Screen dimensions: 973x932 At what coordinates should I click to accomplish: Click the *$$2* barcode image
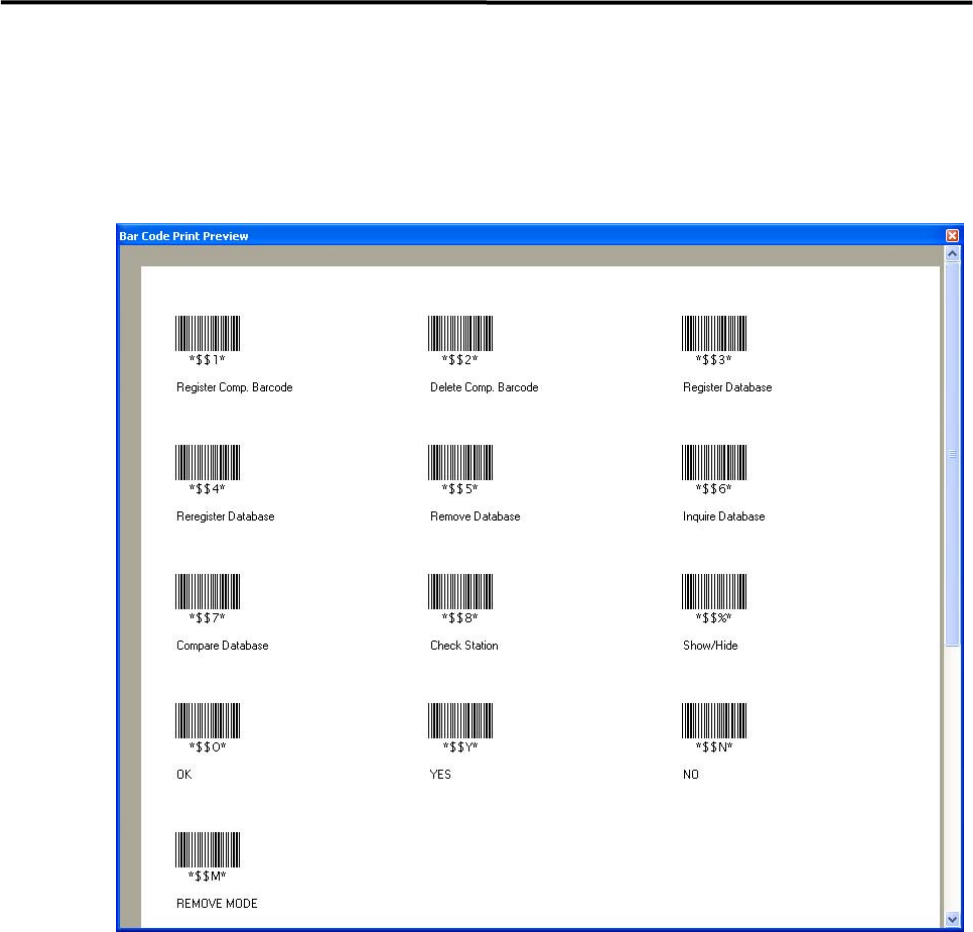click(460, 333)
